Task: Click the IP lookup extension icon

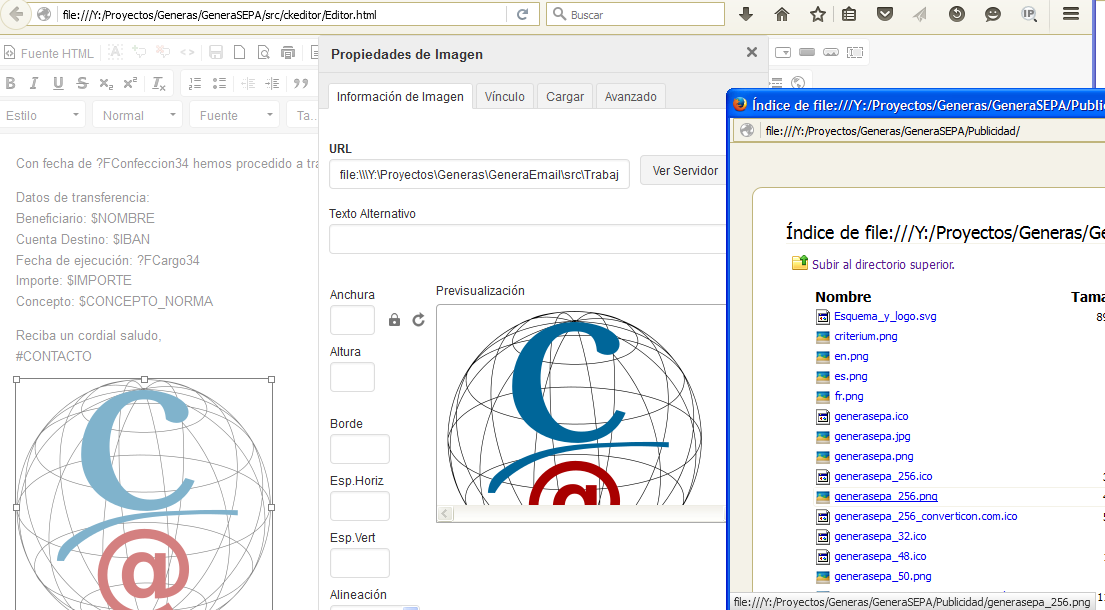Action: pyautogui.click(x=1029, y=14)
